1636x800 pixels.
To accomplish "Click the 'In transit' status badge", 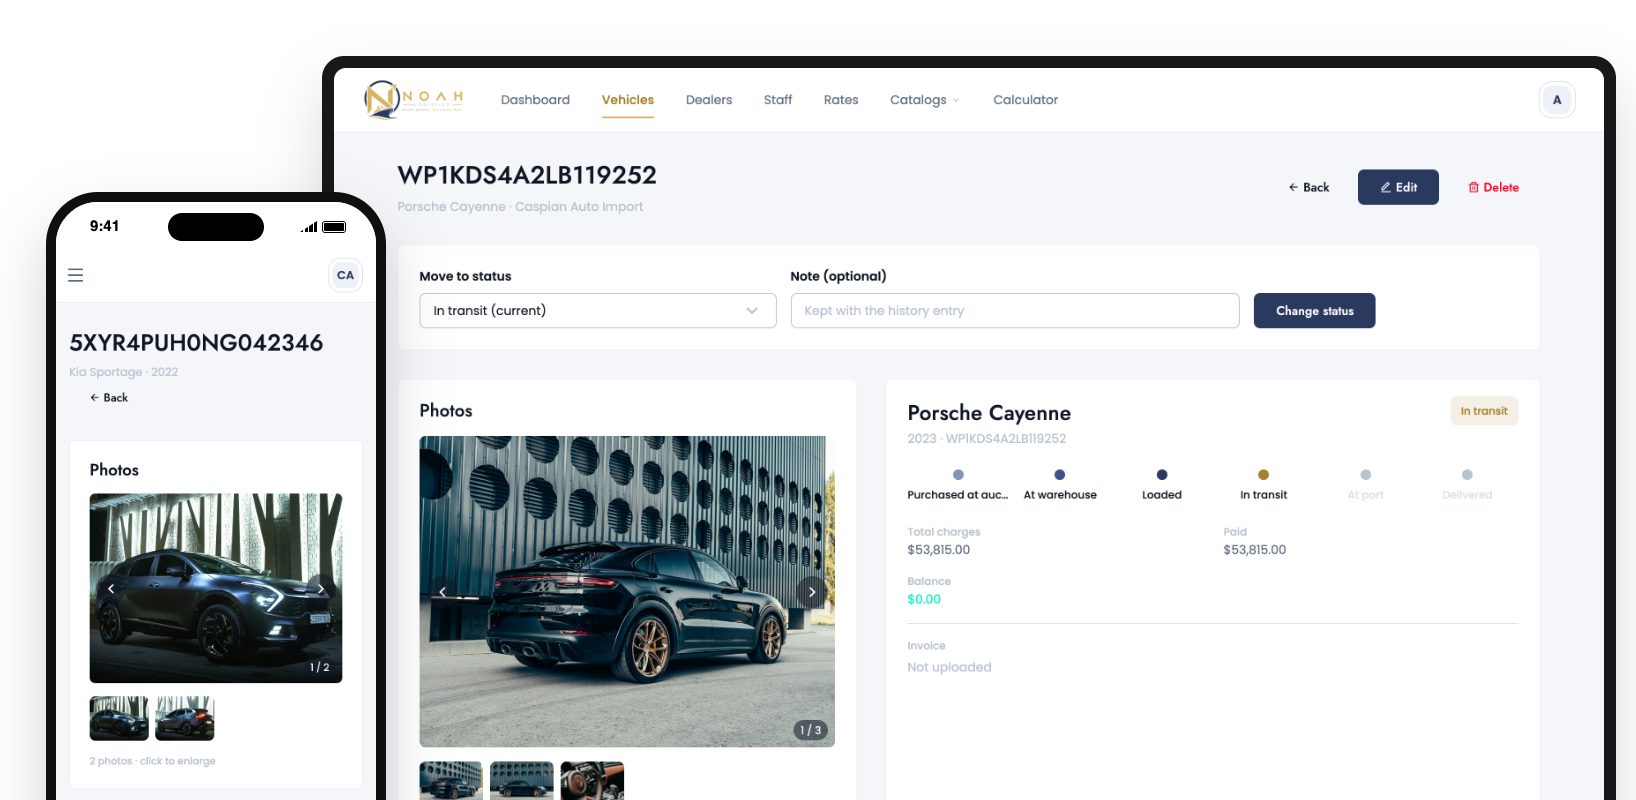I will coord(1484,411).
